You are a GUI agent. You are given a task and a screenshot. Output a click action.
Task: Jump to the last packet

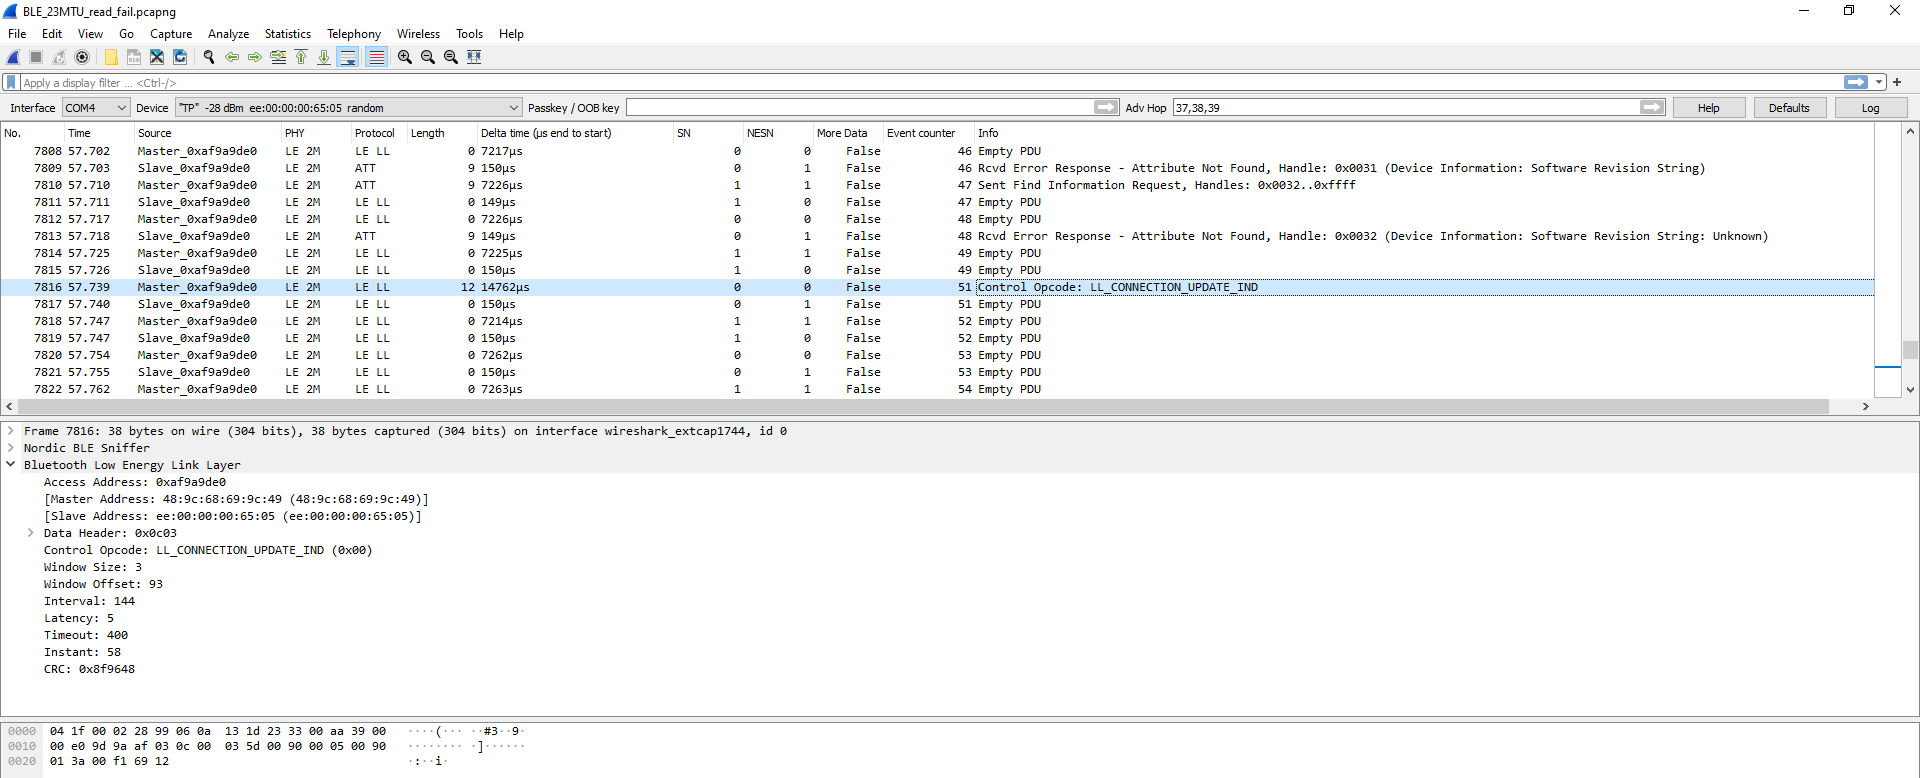pyautogui.click(x=324, y=57)
